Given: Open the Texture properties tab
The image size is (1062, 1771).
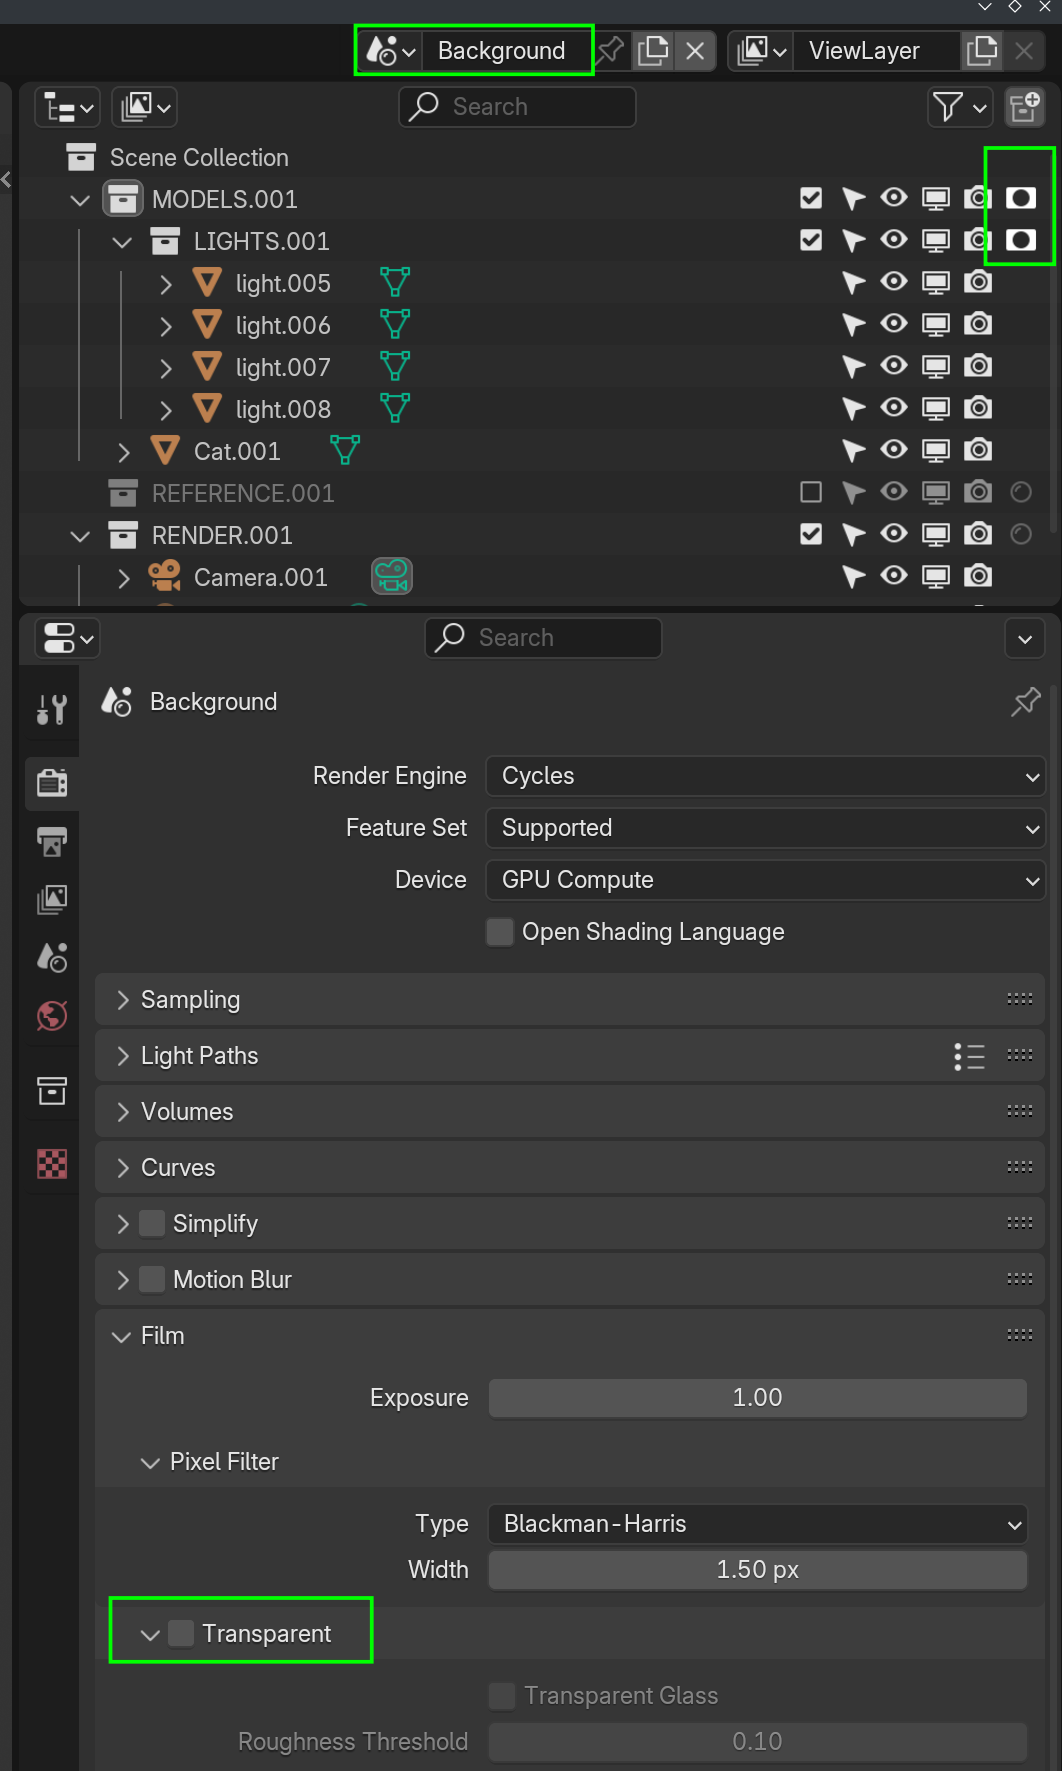Looking at the screenshot, I should 52,1163.
